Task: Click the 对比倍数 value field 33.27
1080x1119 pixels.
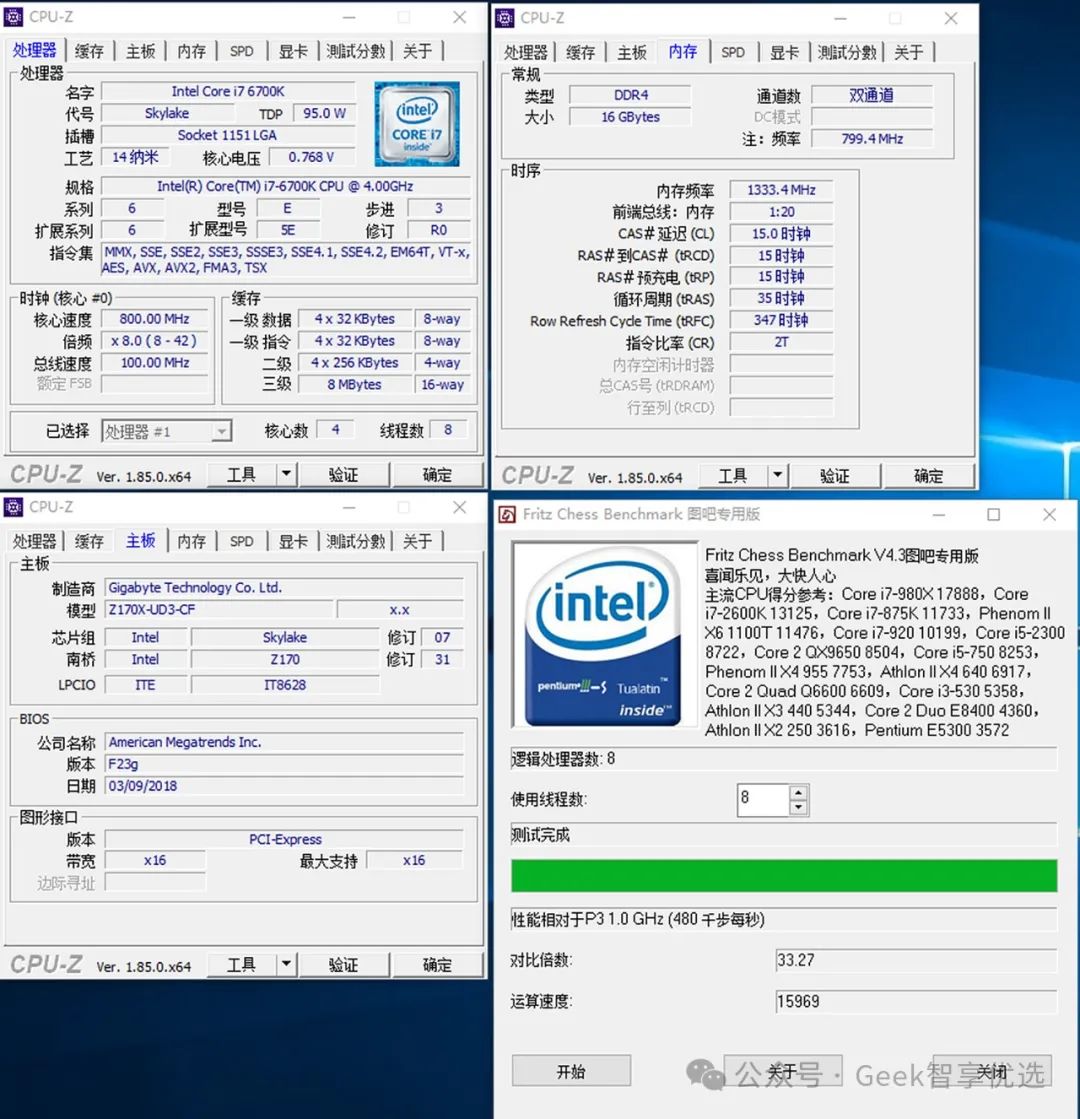Action: pos(916,960)
